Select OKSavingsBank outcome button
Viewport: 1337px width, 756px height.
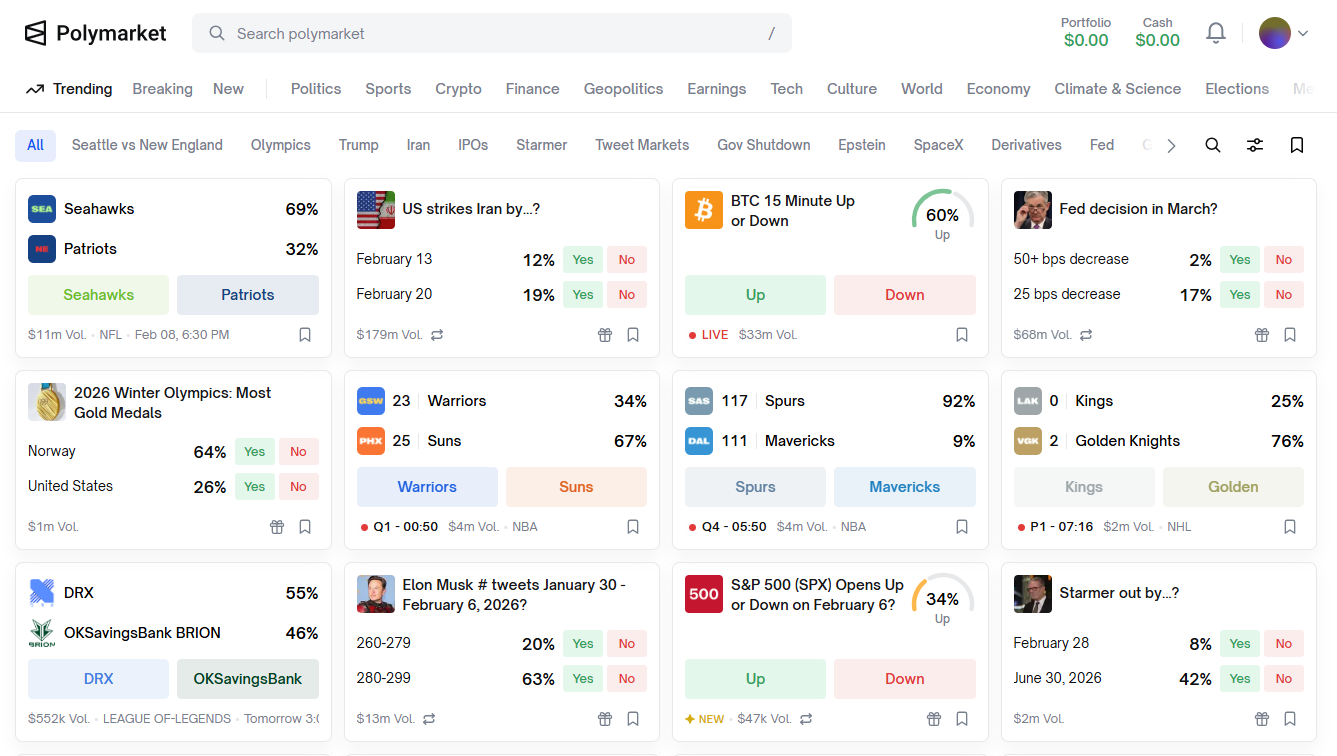[x=248, y=679]
